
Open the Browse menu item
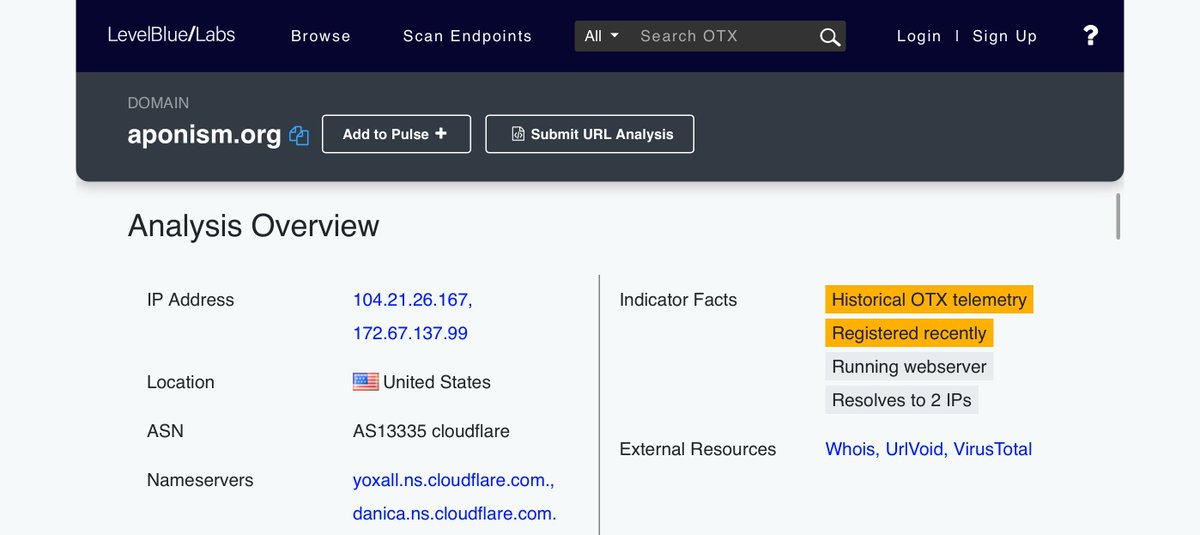[320, 36]
